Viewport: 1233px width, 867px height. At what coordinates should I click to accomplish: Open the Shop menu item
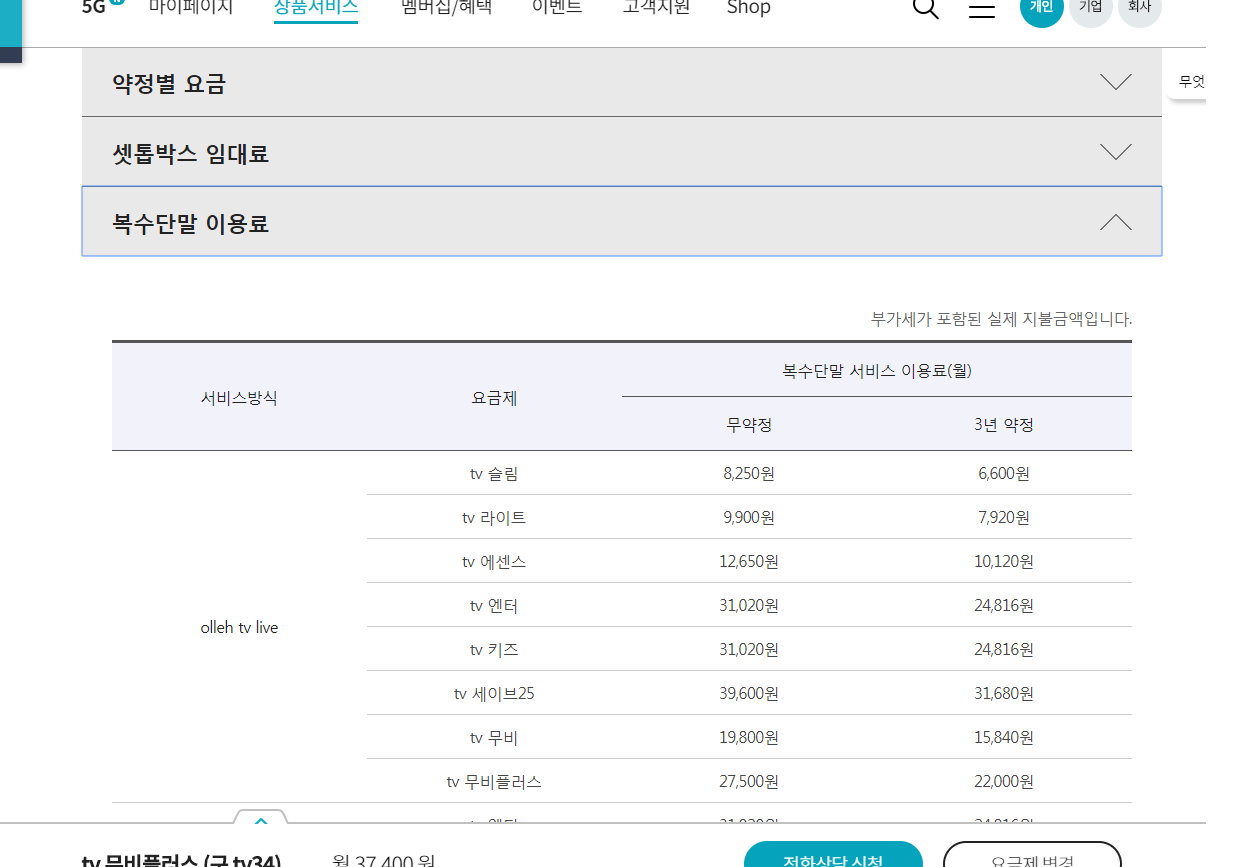pos(748,8)
